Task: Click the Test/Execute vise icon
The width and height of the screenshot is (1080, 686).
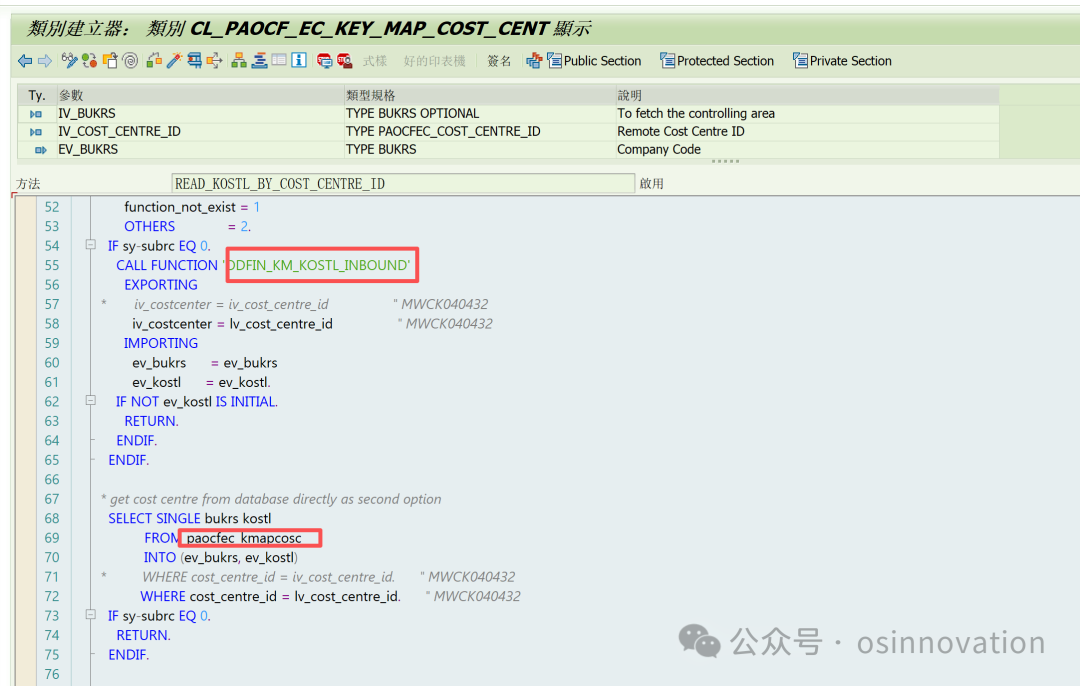Action: pos(195,61)
